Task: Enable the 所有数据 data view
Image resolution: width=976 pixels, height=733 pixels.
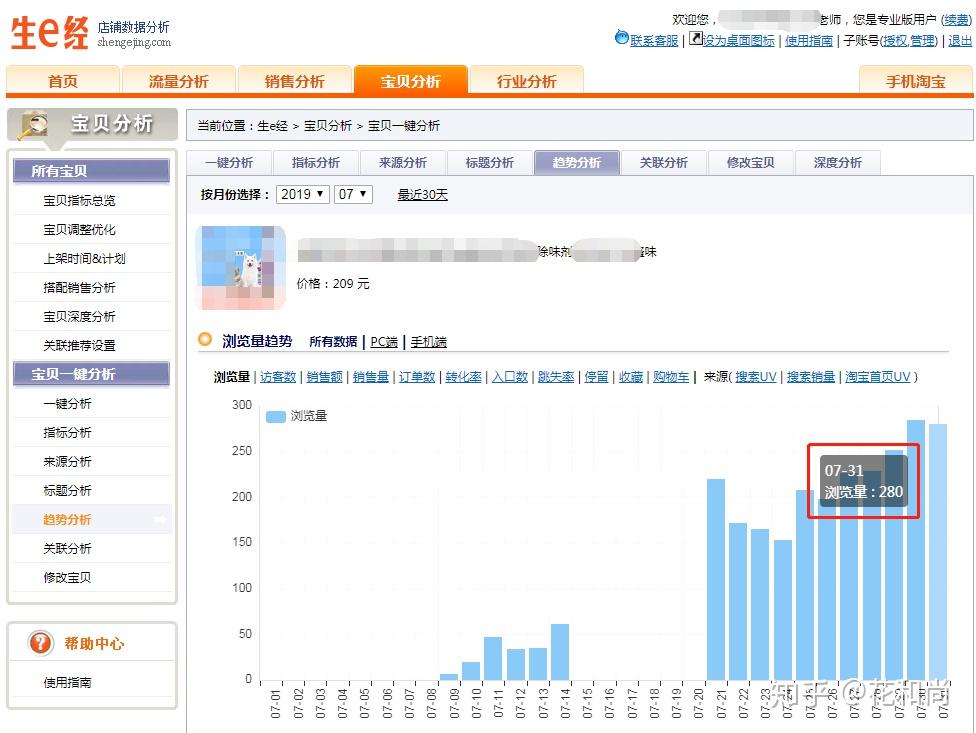Action: click(333, 341)
